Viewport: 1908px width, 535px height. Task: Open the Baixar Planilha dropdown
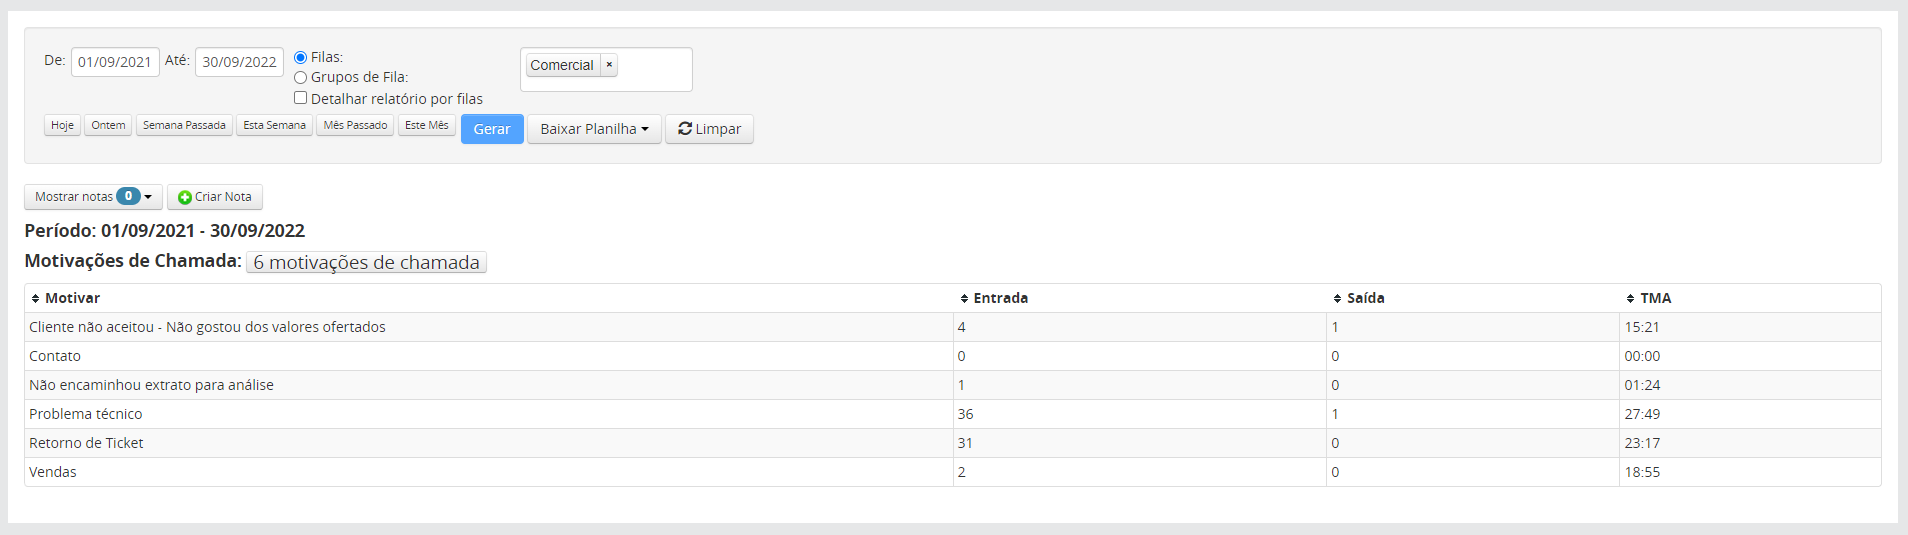pos(594,129)
